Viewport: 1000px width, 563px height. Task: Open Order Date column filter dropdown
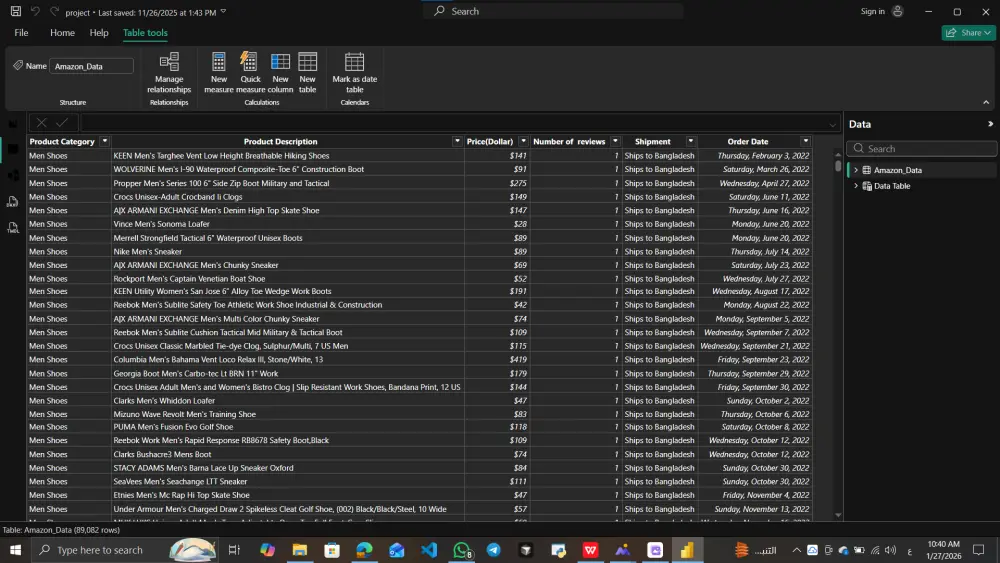click(x=805, y=142)
